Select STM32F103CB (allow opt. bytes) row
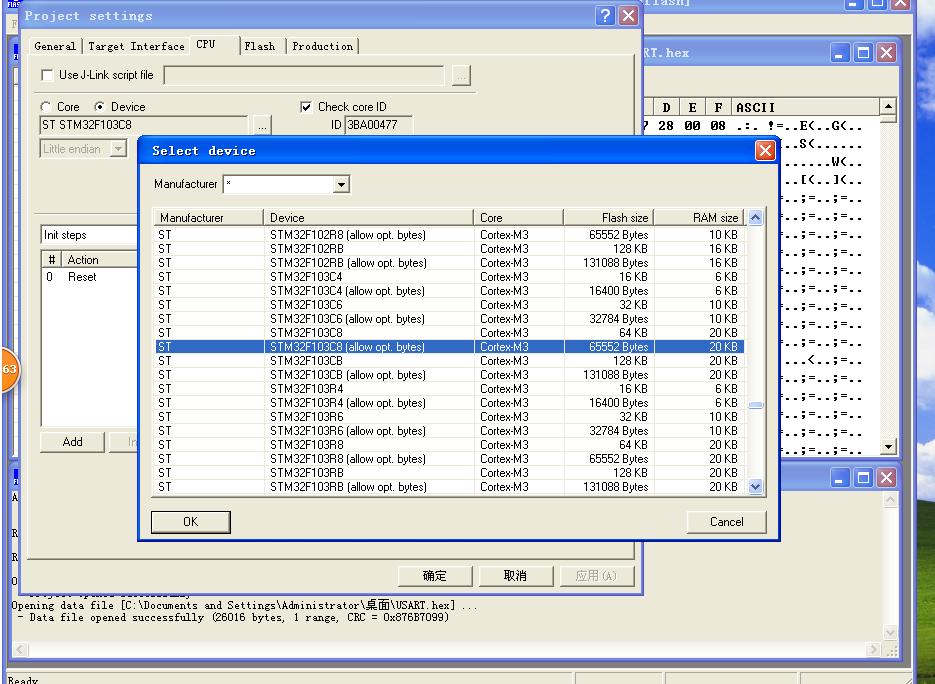 [450, 375]
